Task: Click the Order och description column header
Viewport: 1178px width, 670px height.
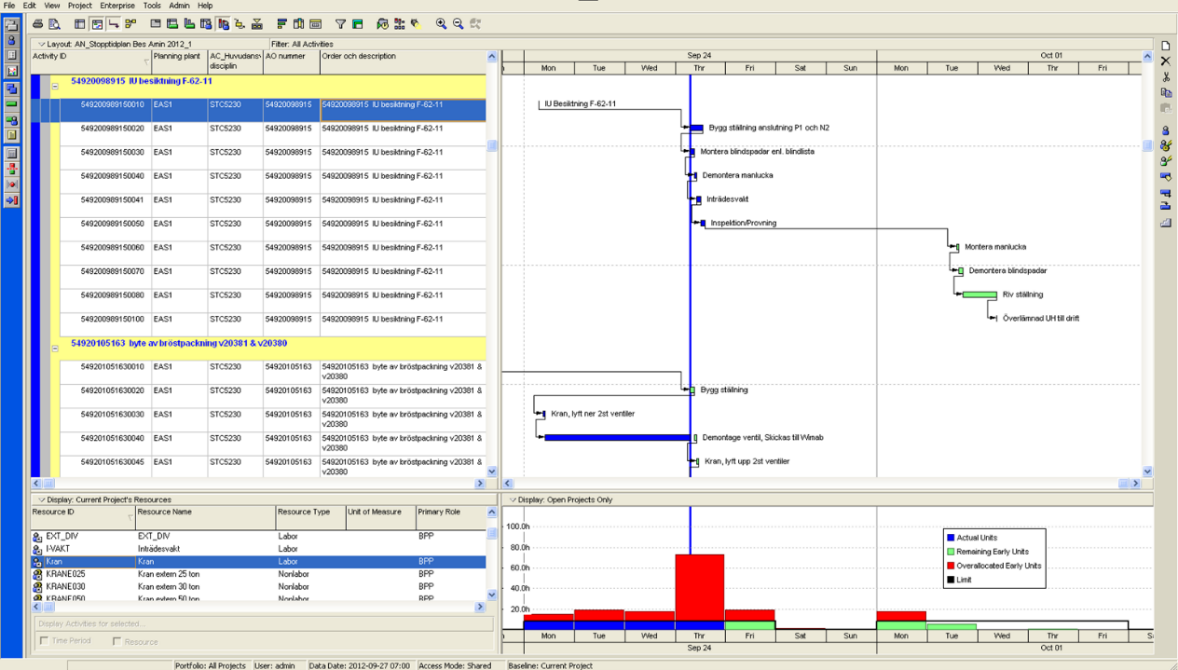Action: click(403, 62)
